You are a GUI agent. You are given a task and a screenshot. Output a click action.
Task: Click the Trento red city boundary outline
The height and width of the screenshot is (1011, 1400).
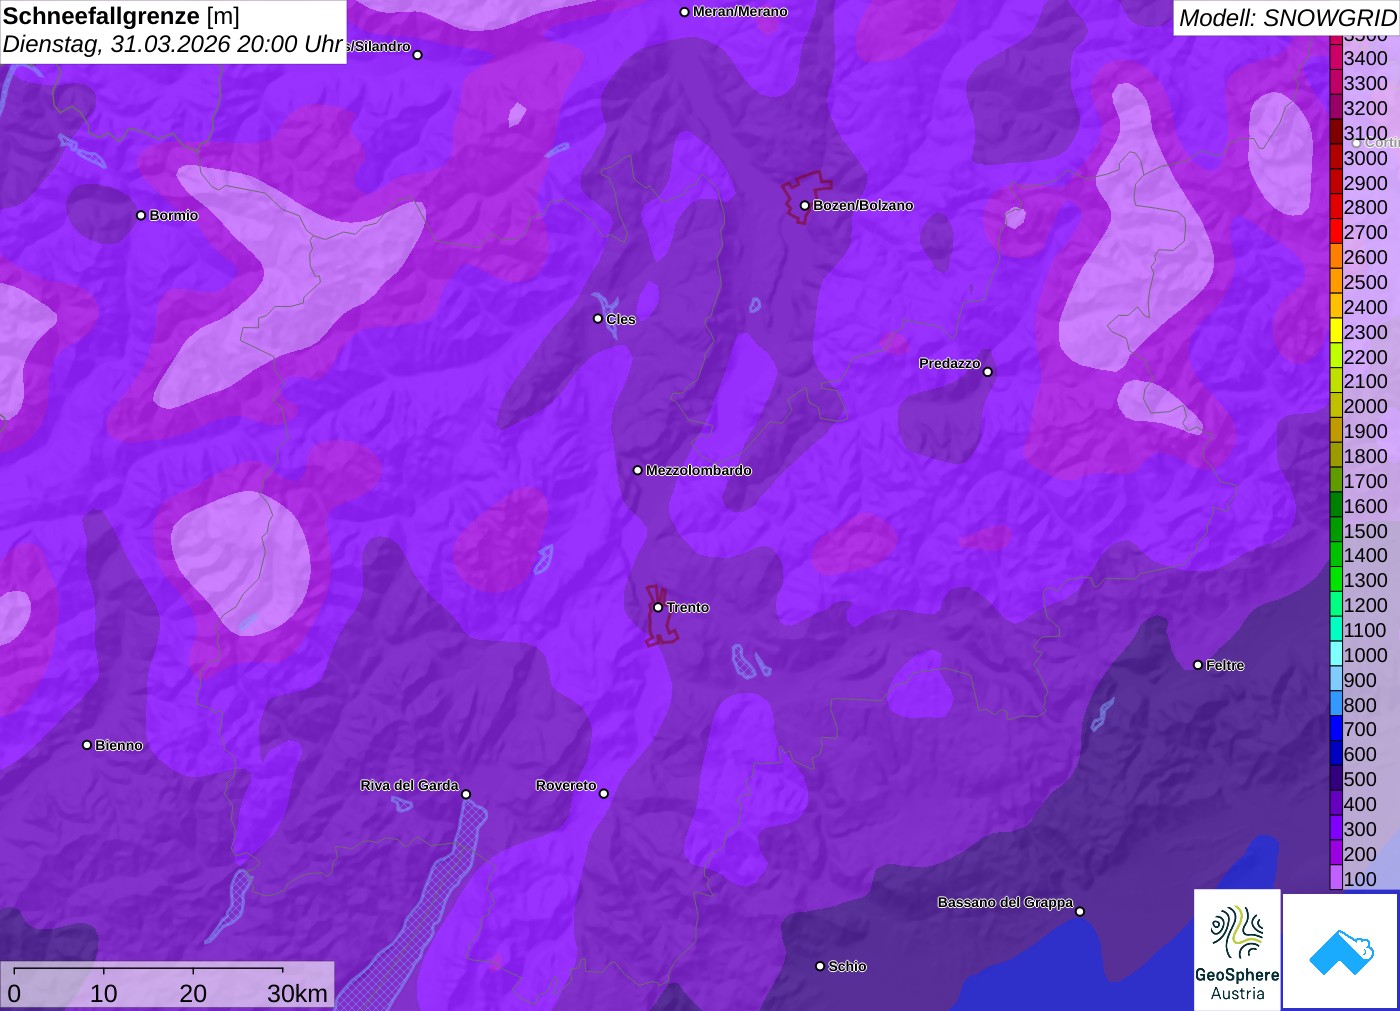662,615
